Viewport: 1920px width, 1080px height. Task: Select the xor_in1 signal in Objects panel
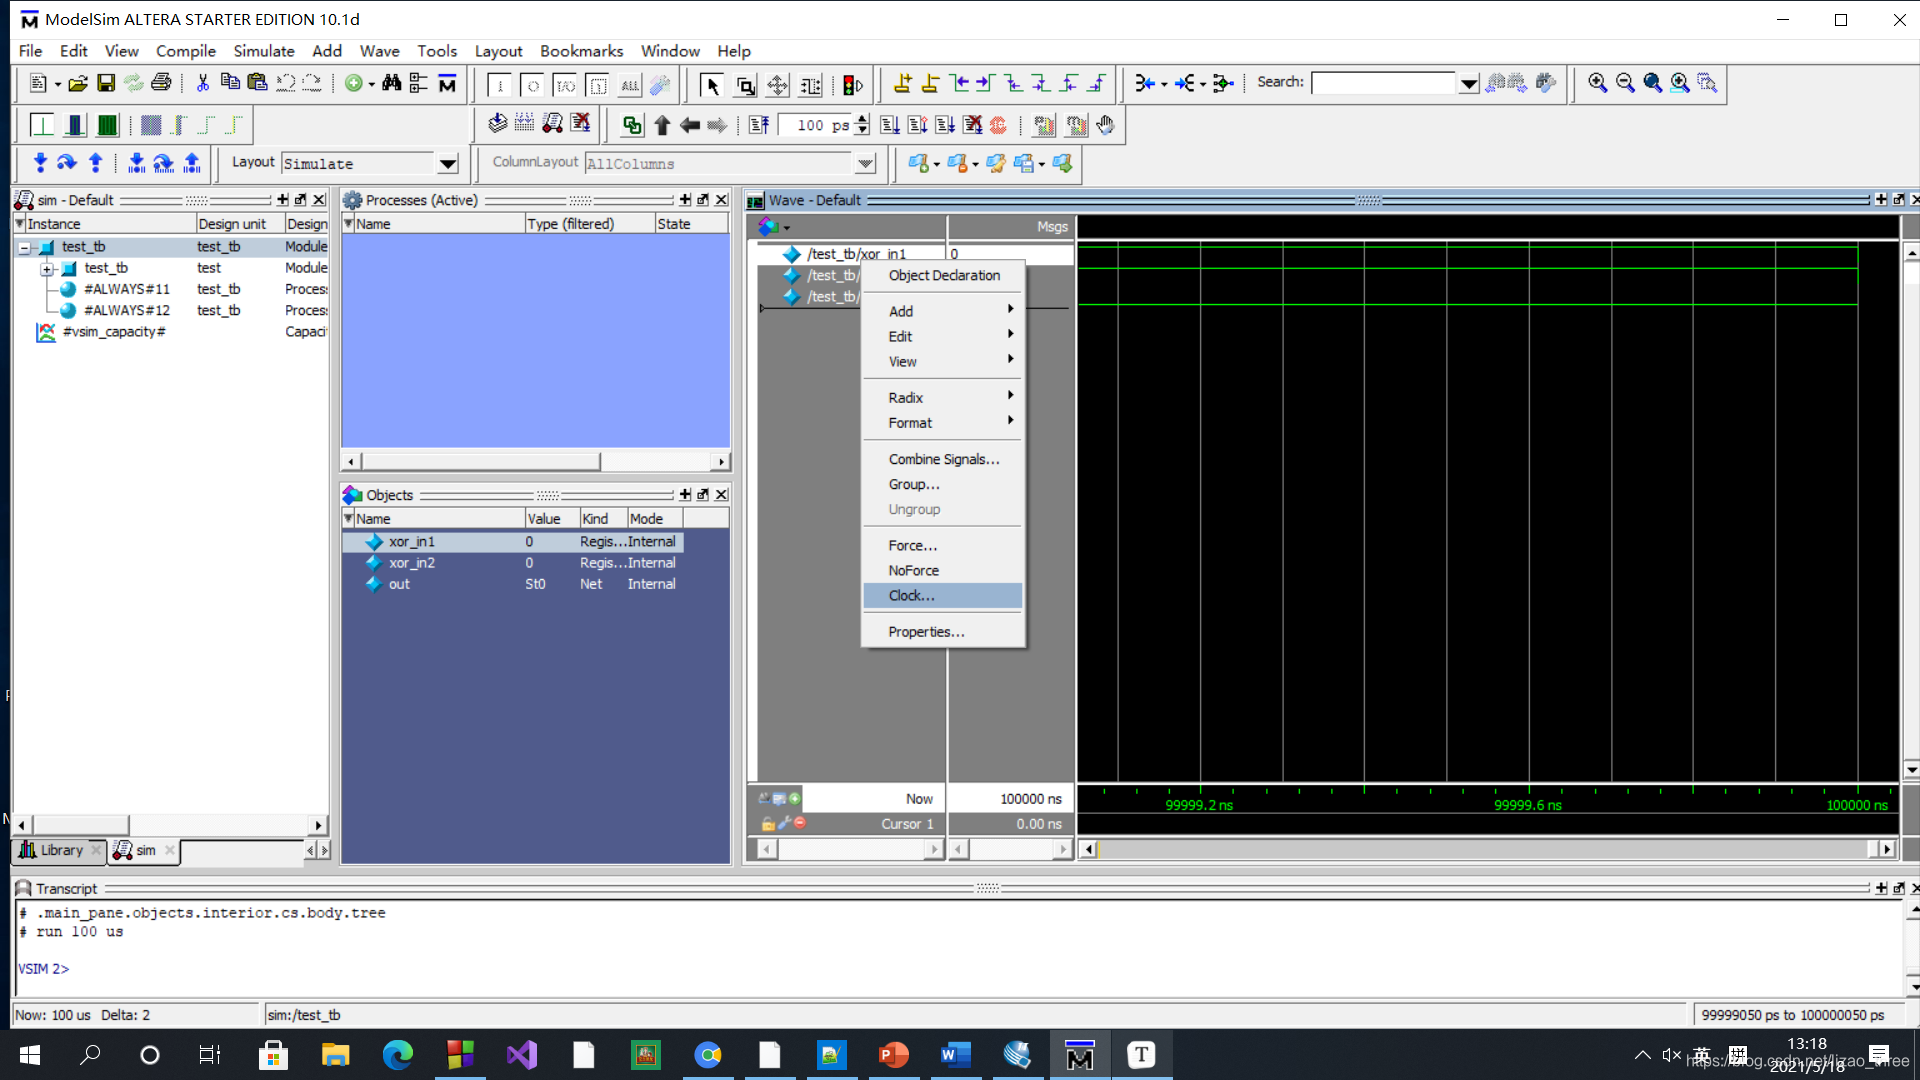[413, 541]
